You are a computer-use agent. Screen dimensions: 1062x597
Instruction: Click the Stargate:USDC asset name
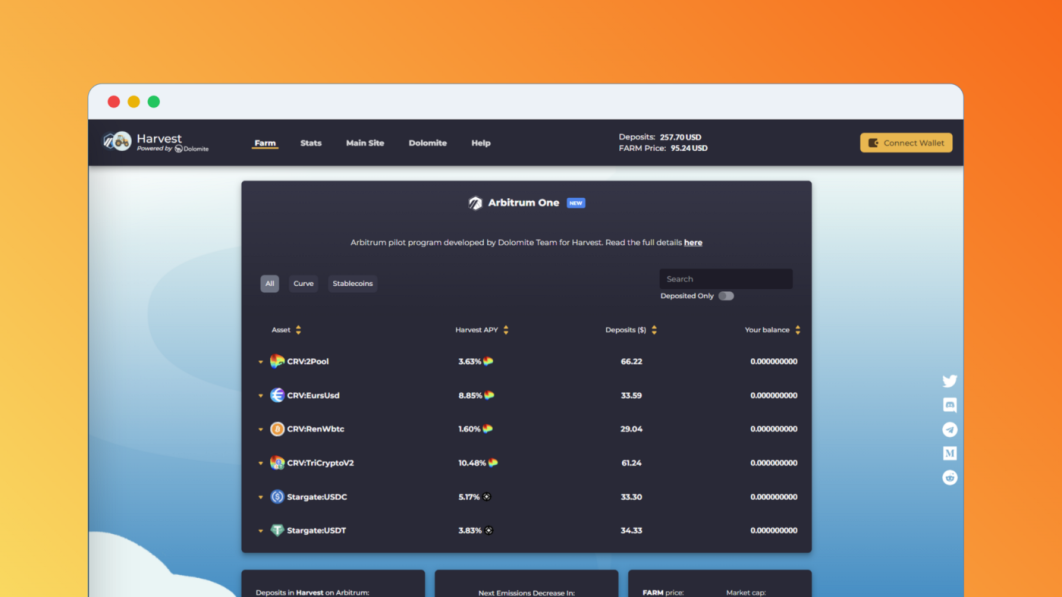pos(317,497)
